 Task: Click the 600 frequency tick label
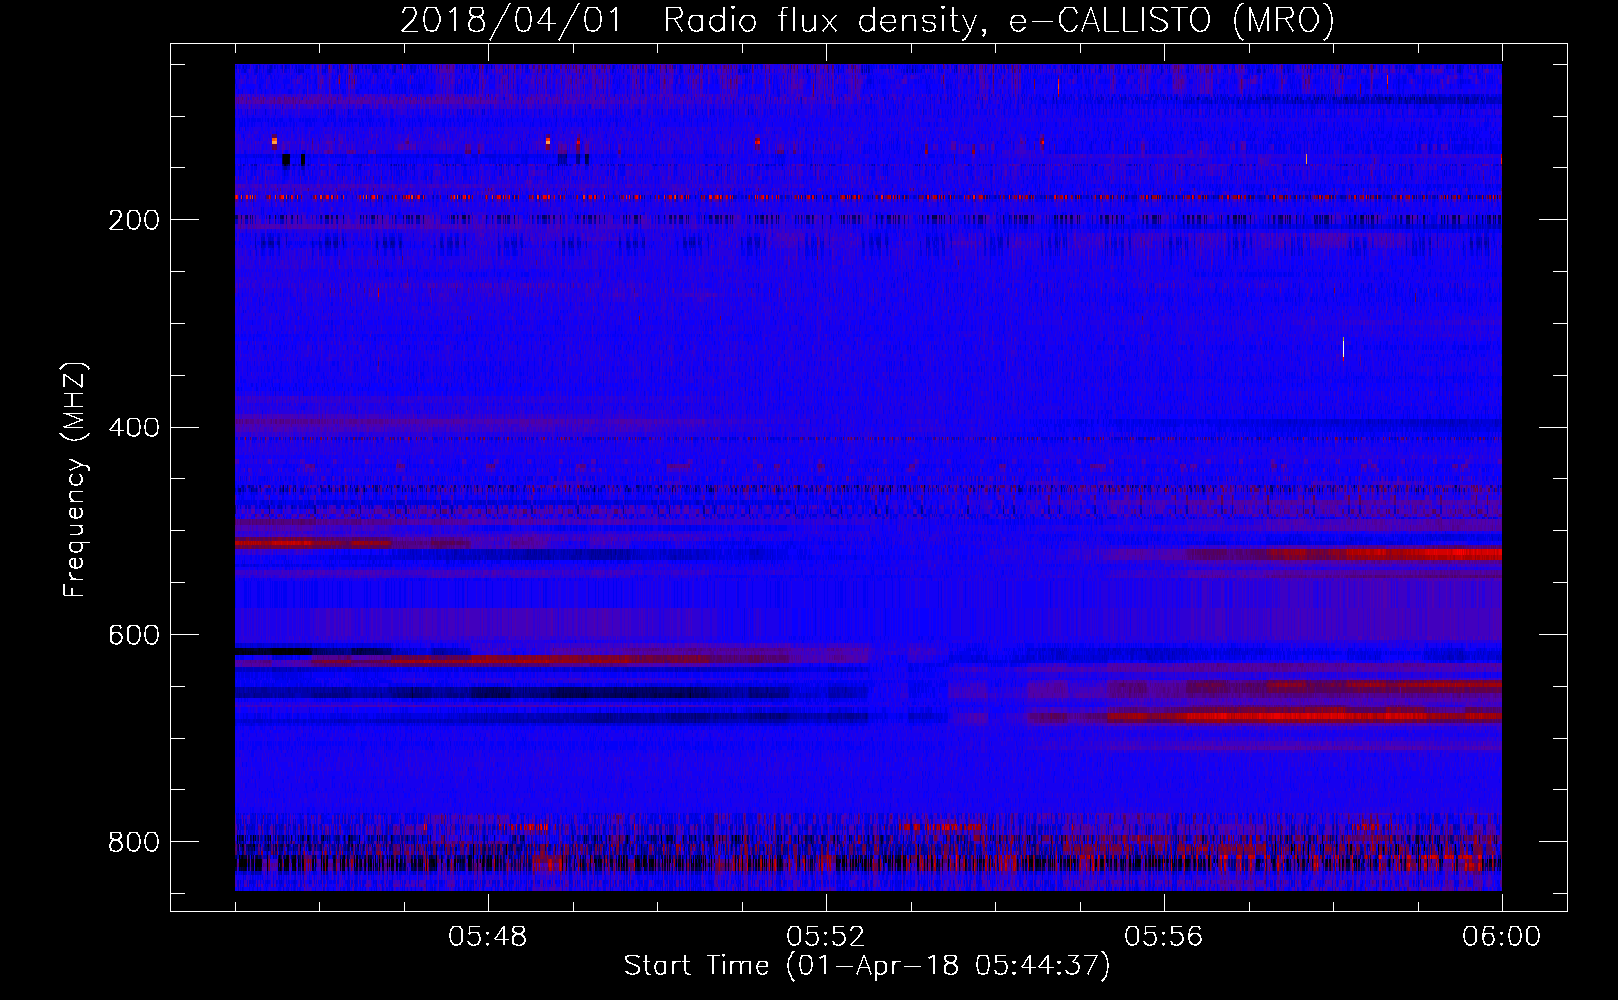point(134,635)
